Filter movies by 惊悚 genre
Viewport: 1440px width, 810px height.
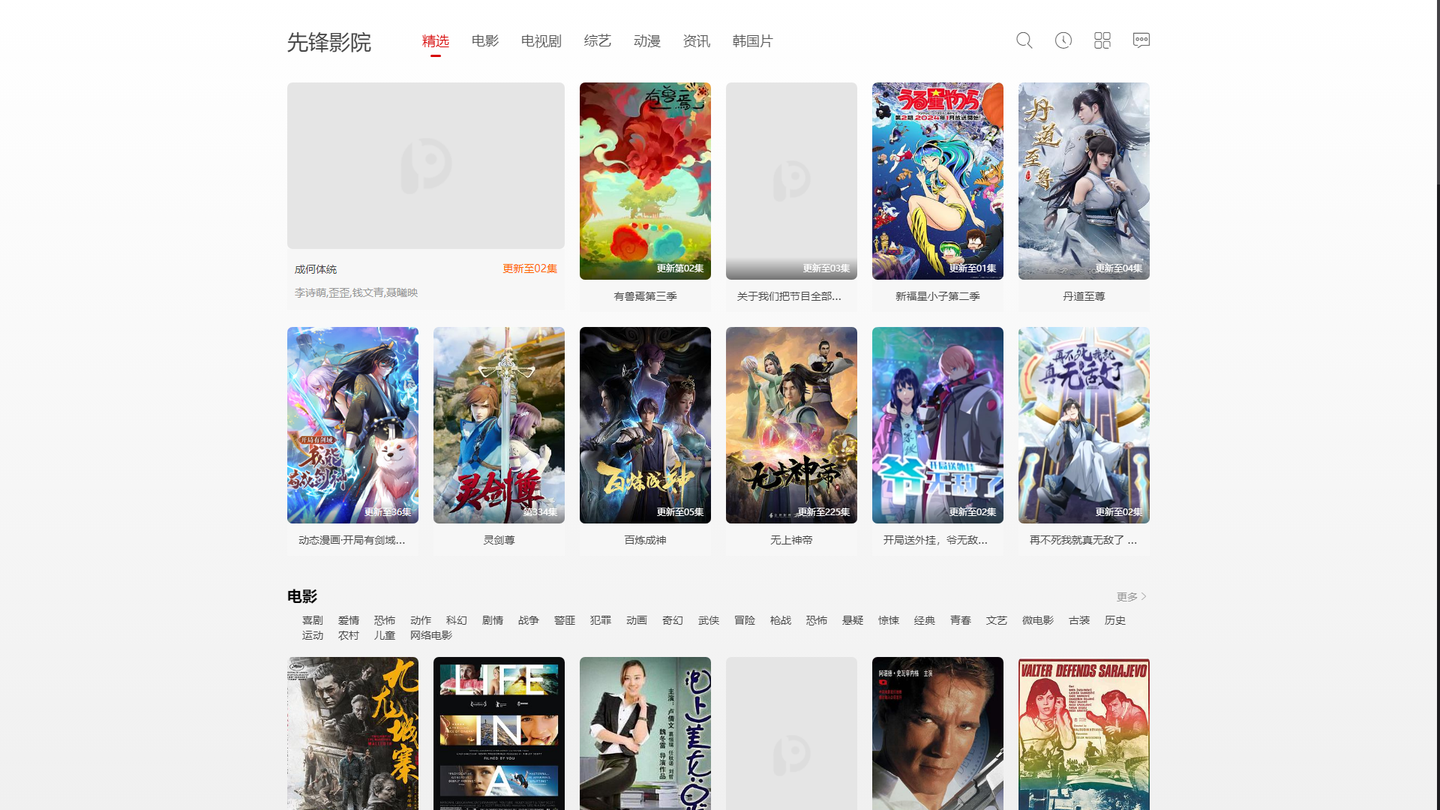pos(889,620)
